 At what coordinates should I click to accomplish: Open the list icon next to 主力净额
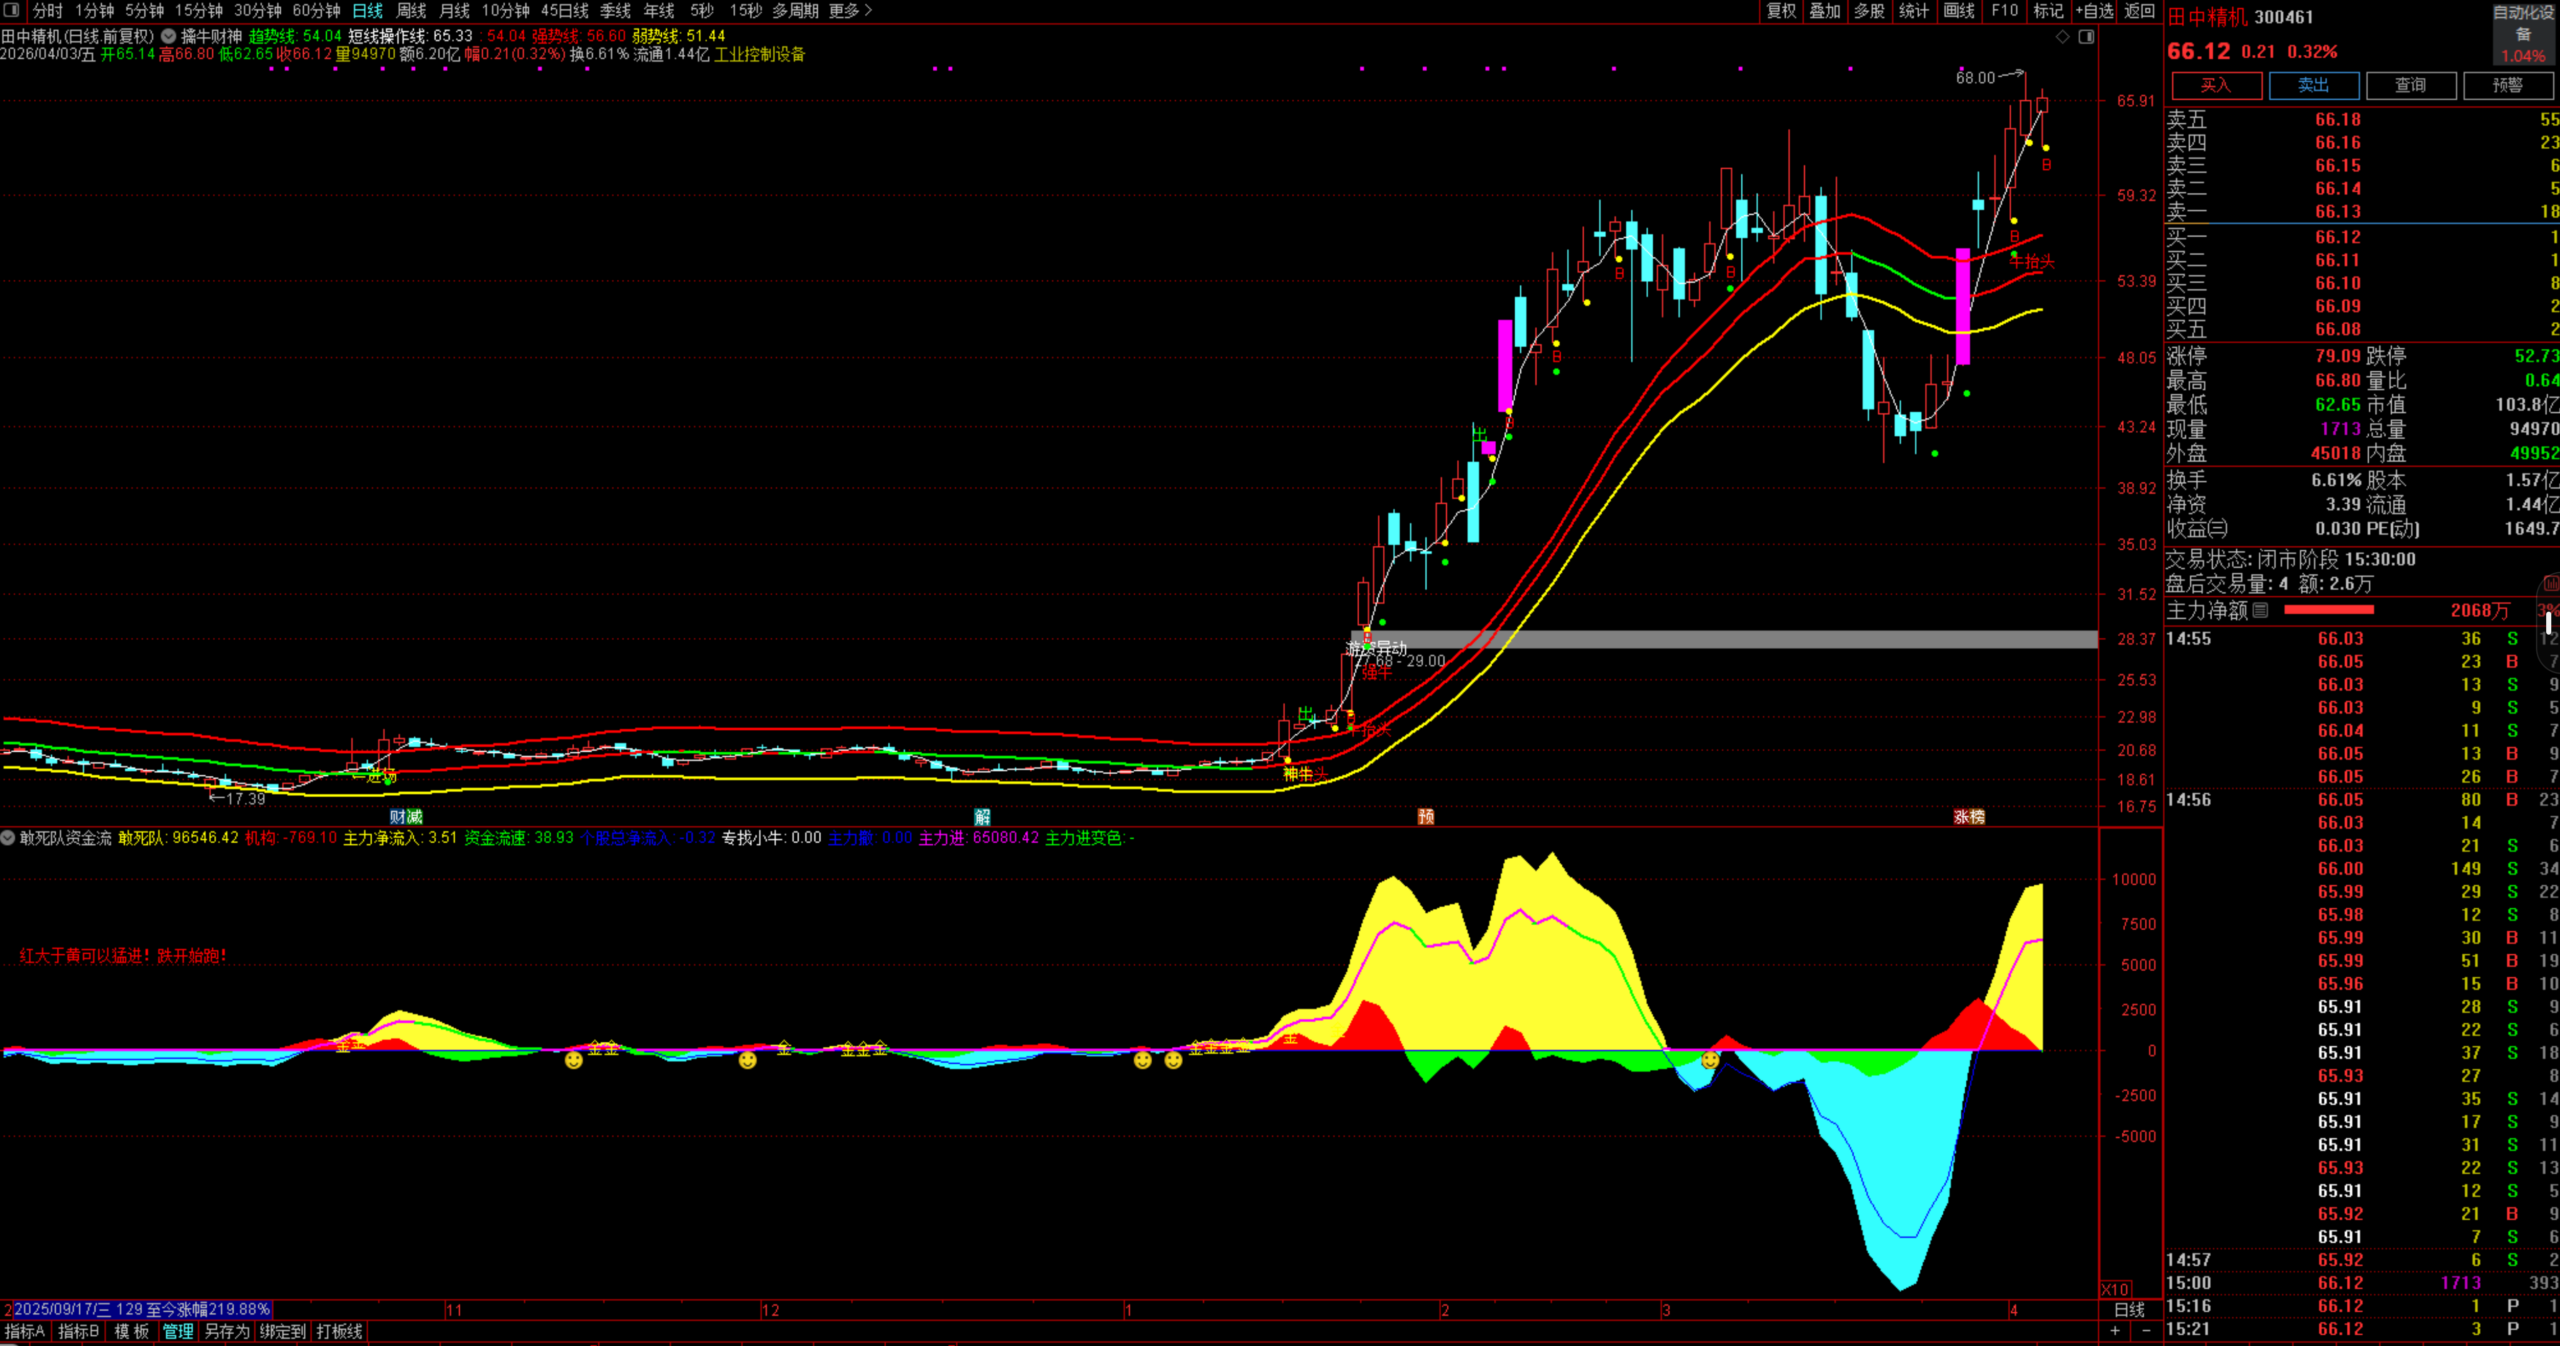(x=2261, y=610)
